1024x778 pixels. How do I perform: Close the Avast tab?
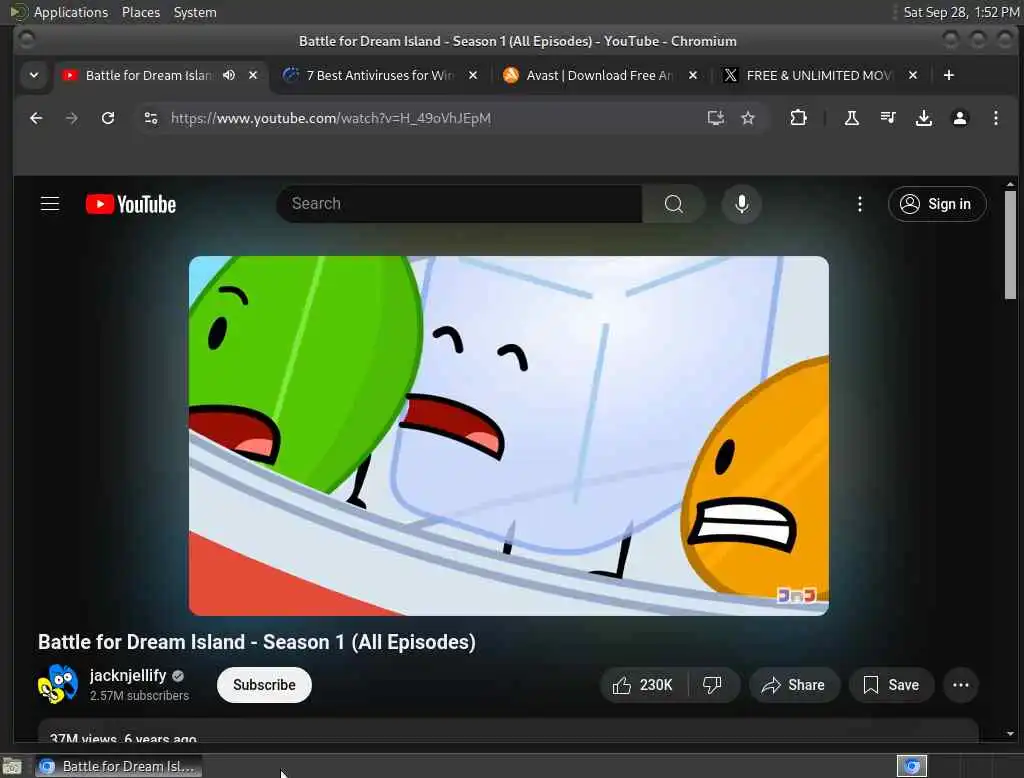click(693, 75)
